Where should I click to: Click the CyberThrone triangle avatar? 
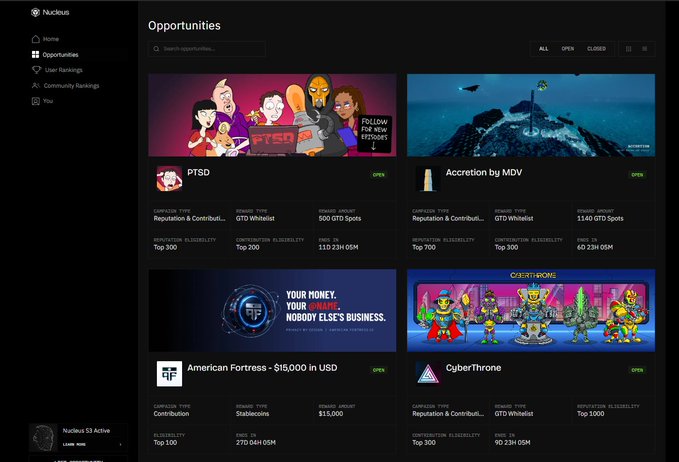[x=428, y=374]
